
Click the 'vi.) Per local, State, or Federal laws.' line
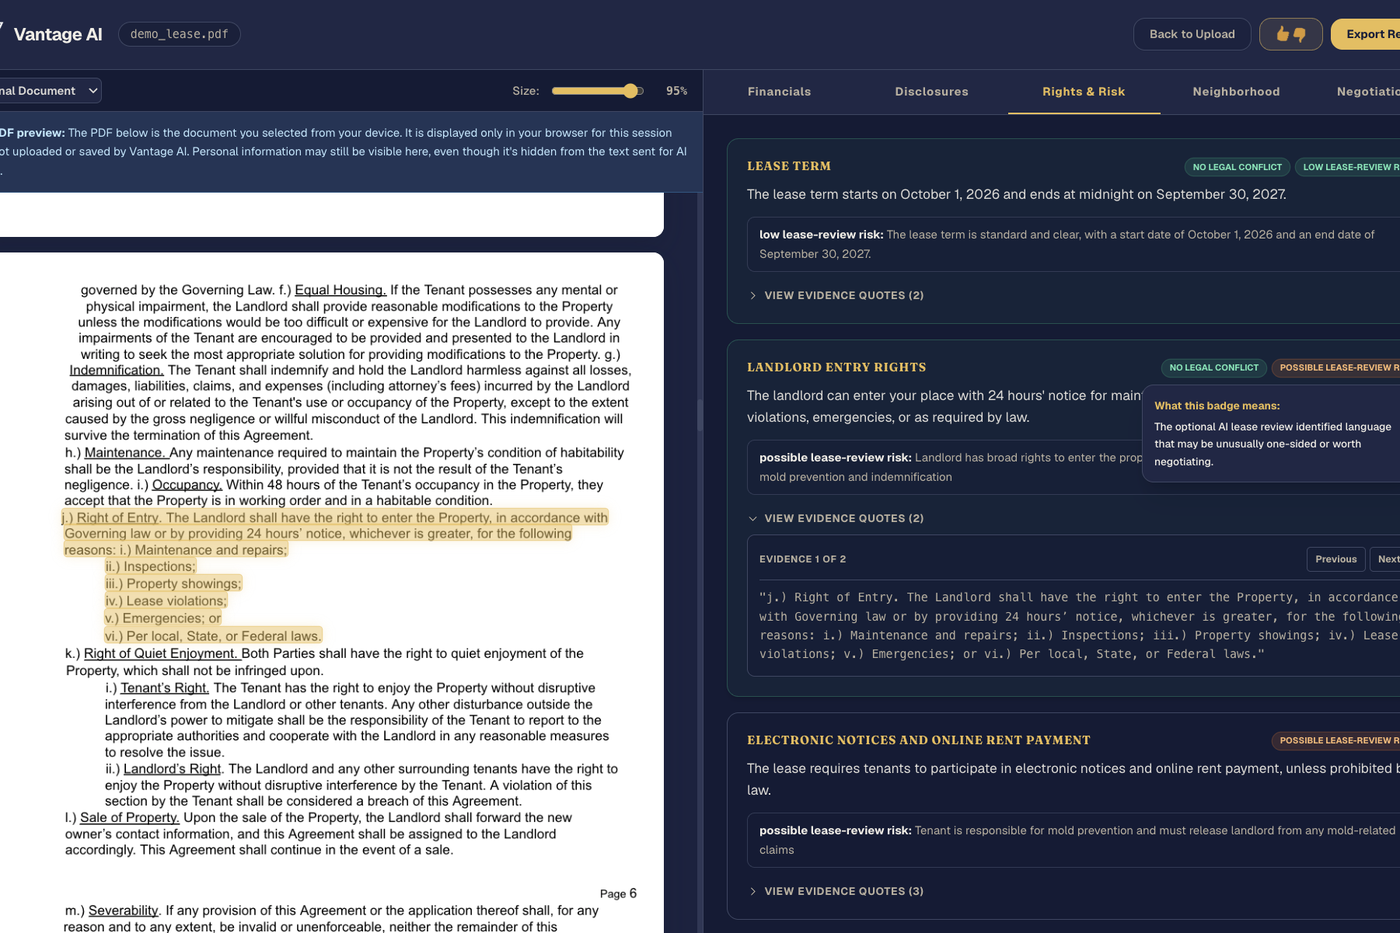pyautogui.click(x=213, y=636)
